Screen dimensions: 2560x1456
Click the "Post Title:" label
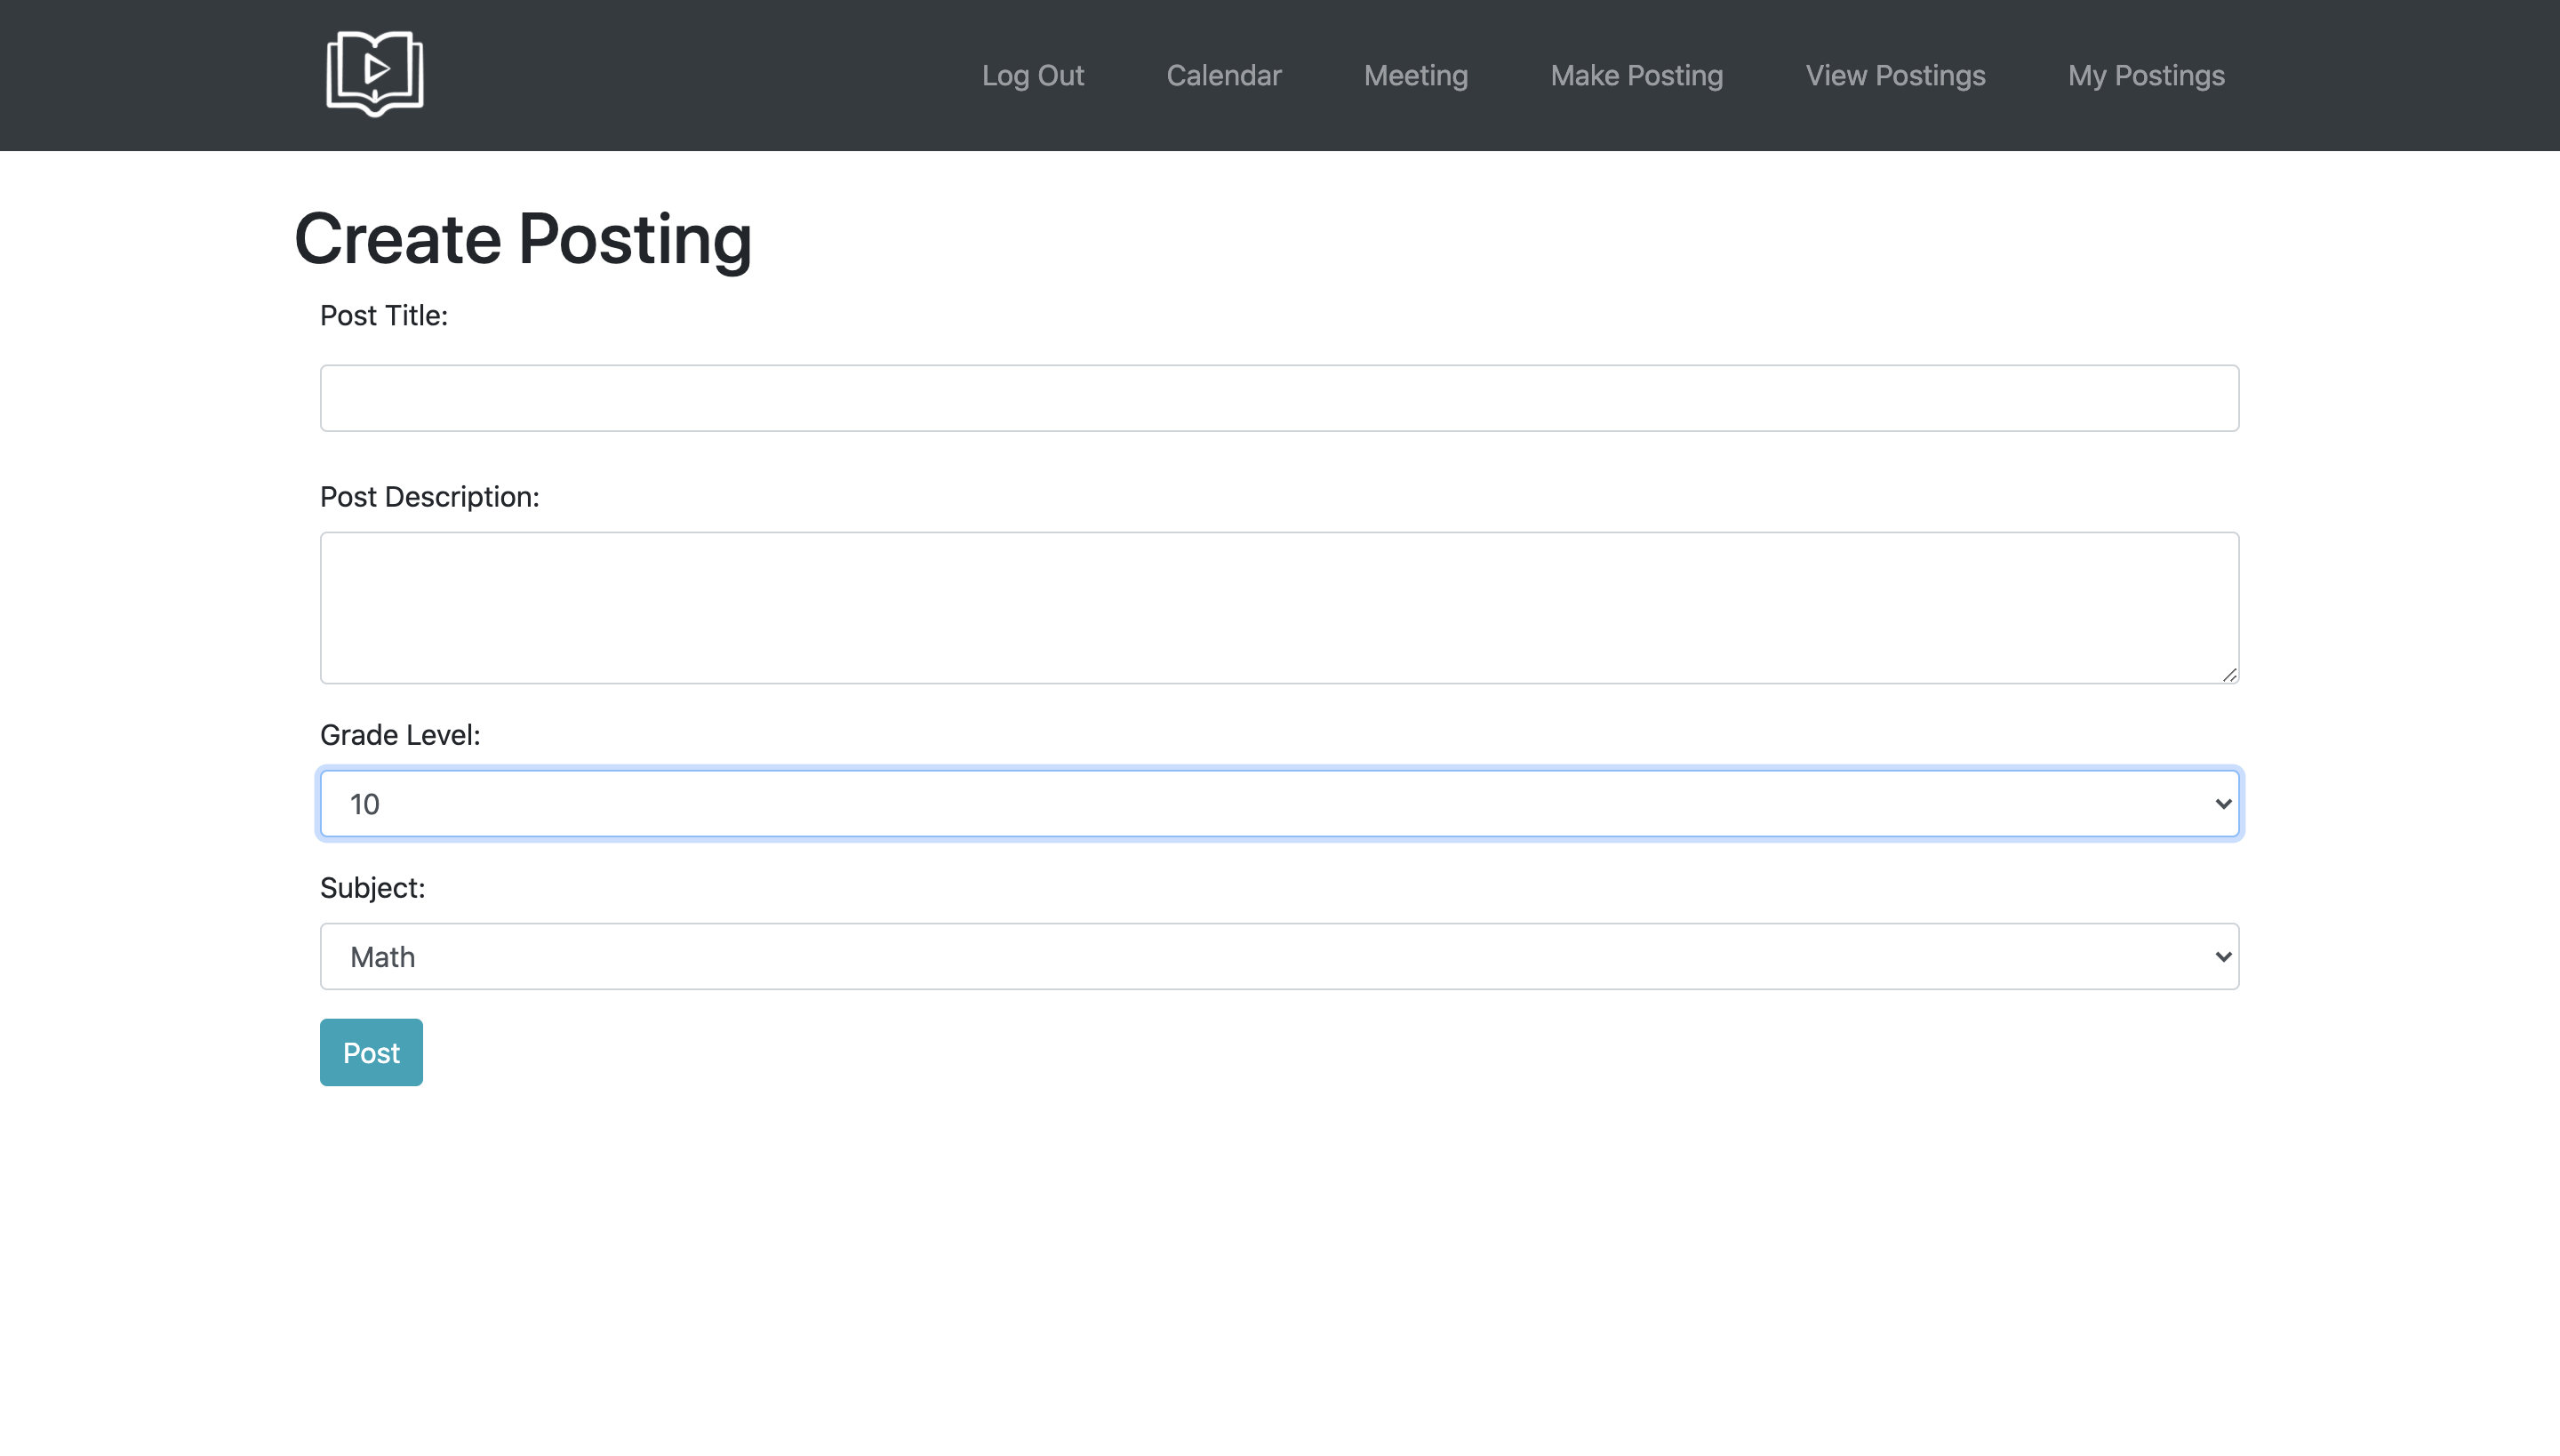click(383, 315)
